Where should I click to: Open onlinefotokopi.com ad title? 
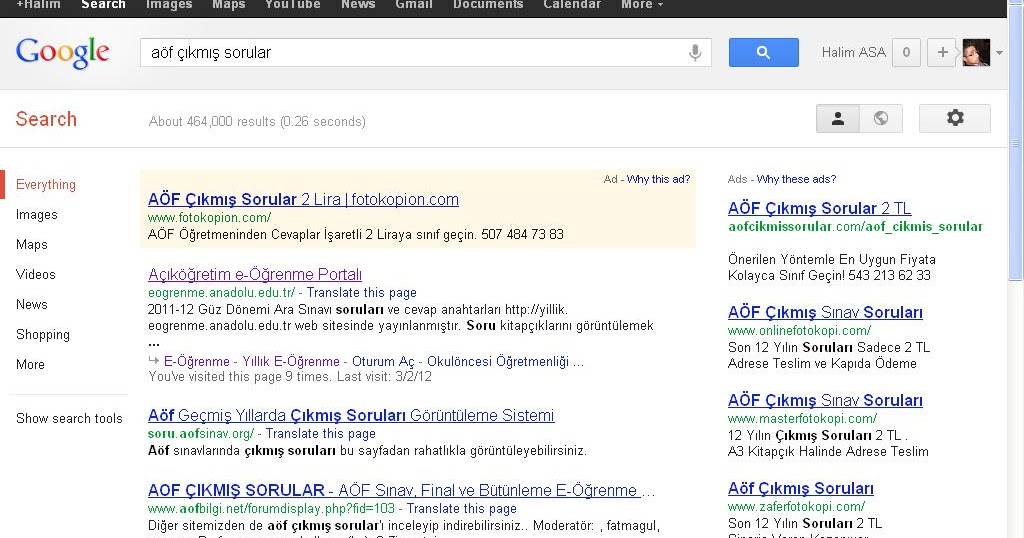[825, 313]
